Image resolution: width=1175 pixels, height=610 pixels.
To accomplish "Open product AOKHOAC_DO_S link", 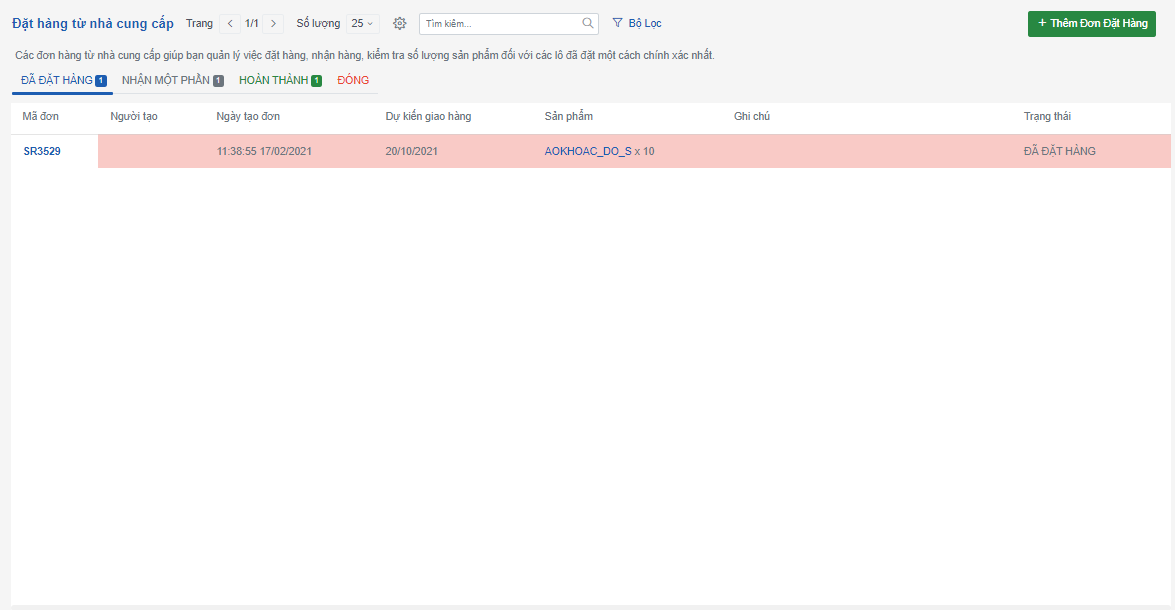I will [x=588, y=152].
